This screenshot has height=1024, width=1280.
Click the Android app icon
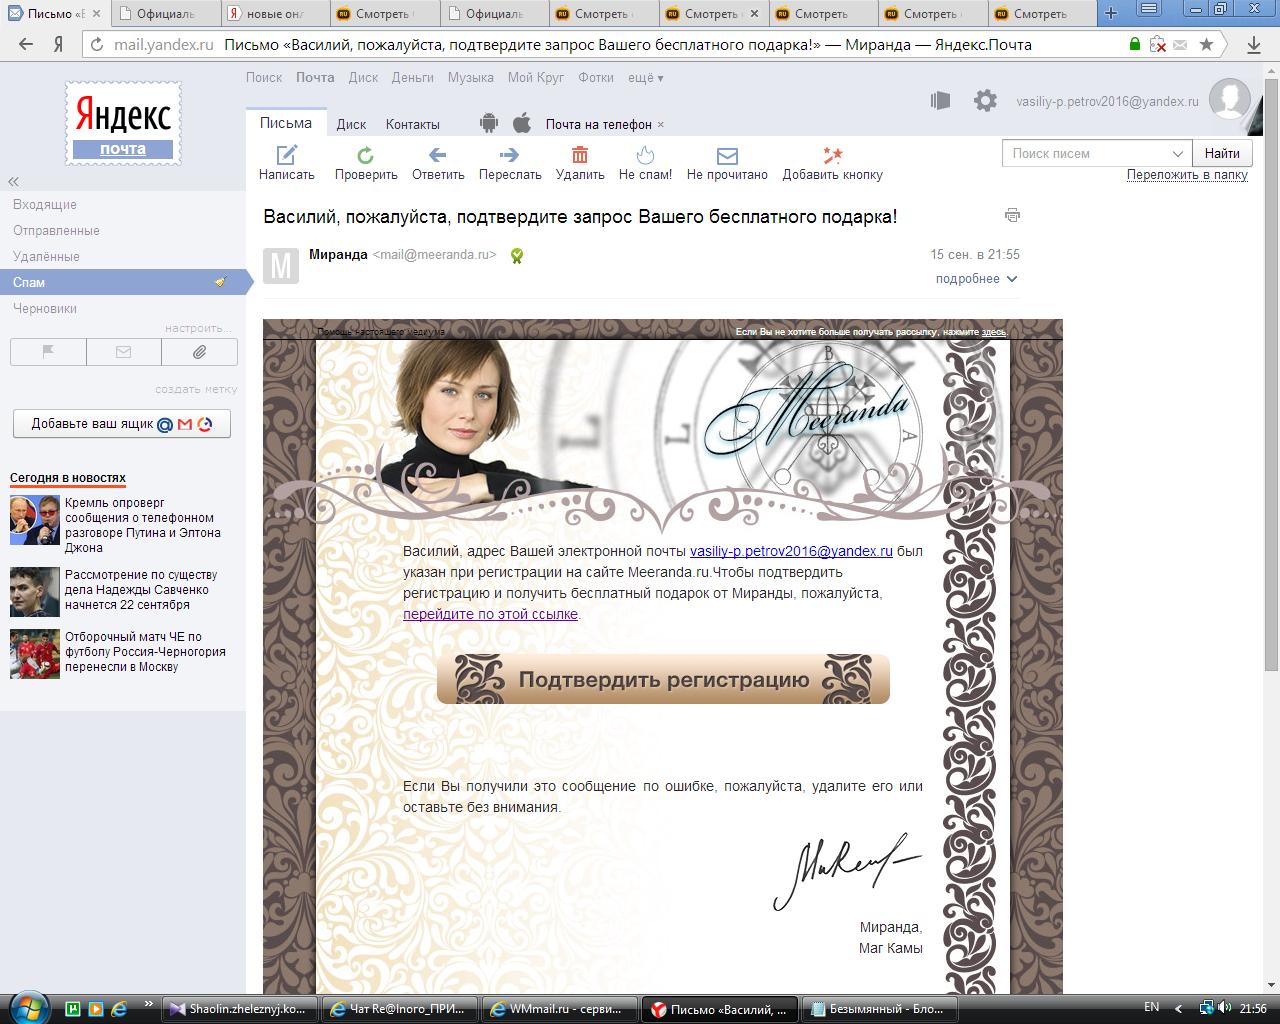488,123
